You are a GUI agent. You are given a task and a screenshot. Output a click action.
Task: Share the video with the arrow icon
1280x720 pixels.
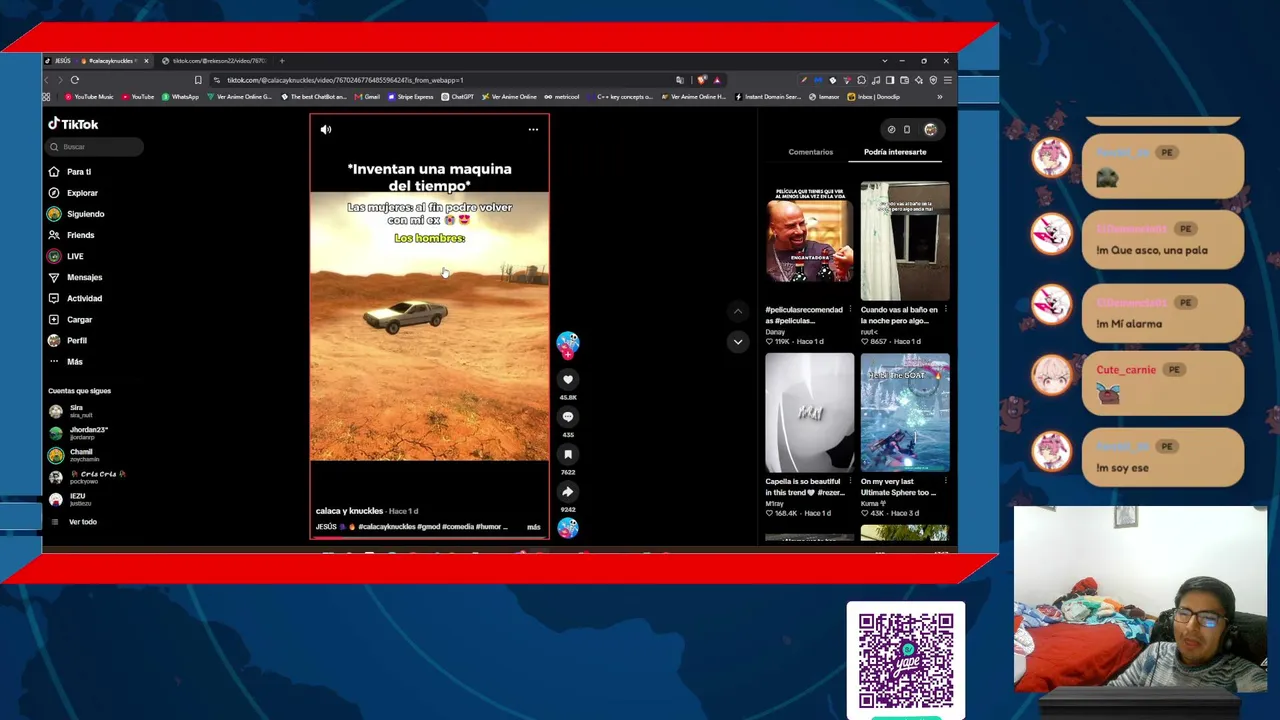[568, 492]
